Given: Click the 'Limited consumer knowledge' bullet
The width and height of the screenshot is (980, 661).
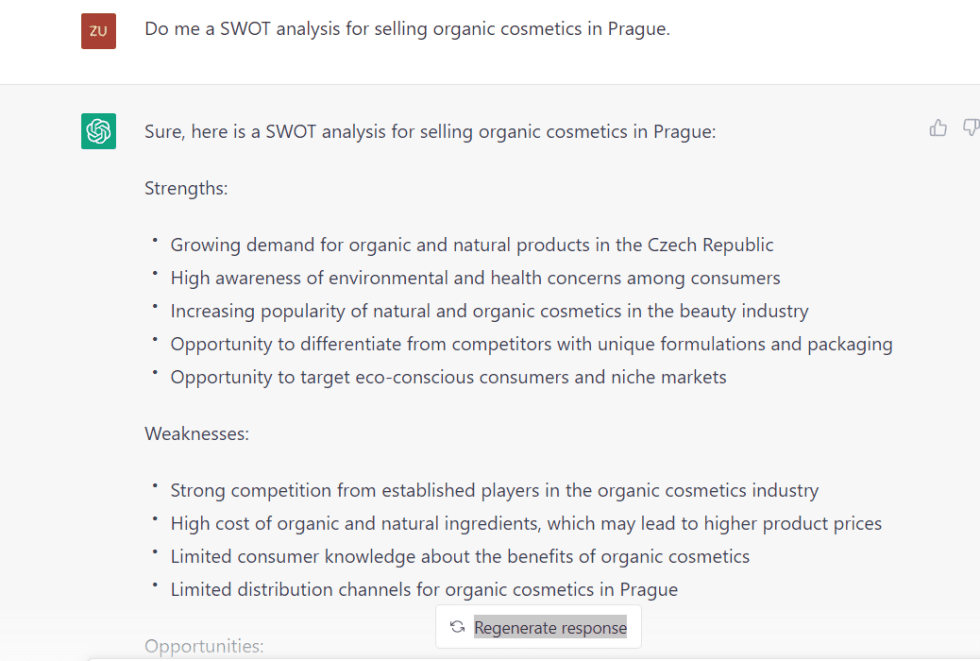Looking at the screenshot, I should tap(460, 557).
